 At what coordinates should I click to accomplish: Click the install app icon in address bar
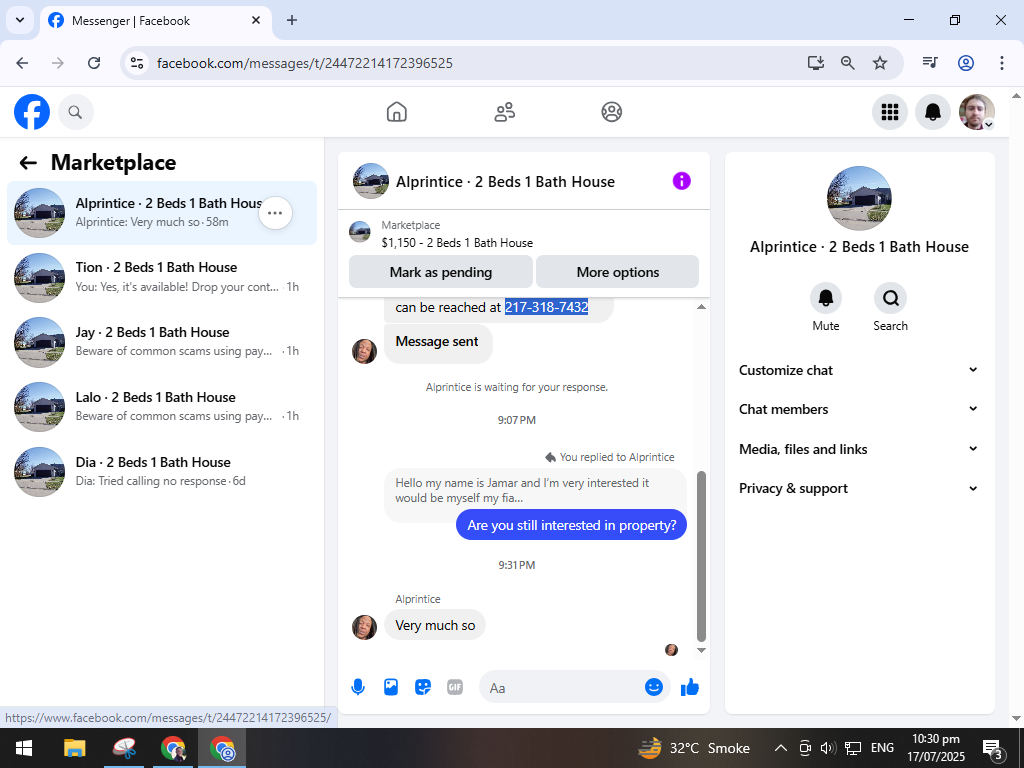pos(815,63)
